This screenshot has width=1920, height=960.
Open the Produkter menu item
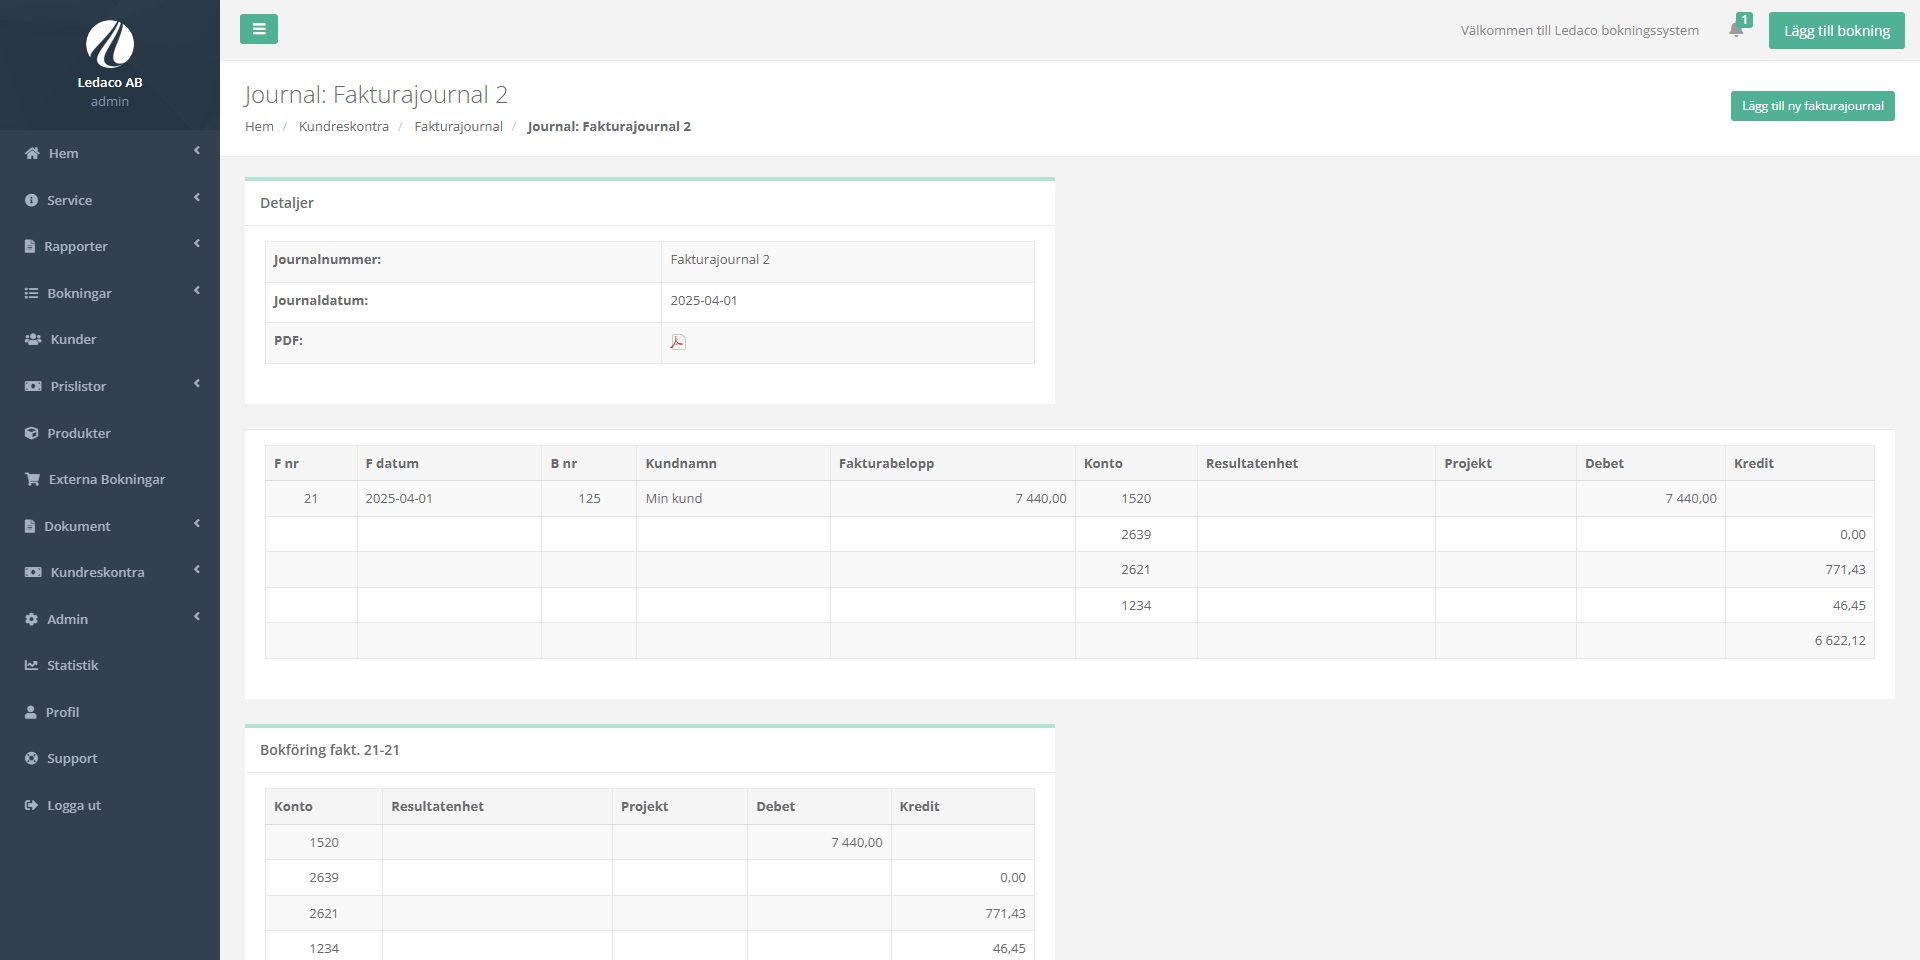click(x=78, y=433)
